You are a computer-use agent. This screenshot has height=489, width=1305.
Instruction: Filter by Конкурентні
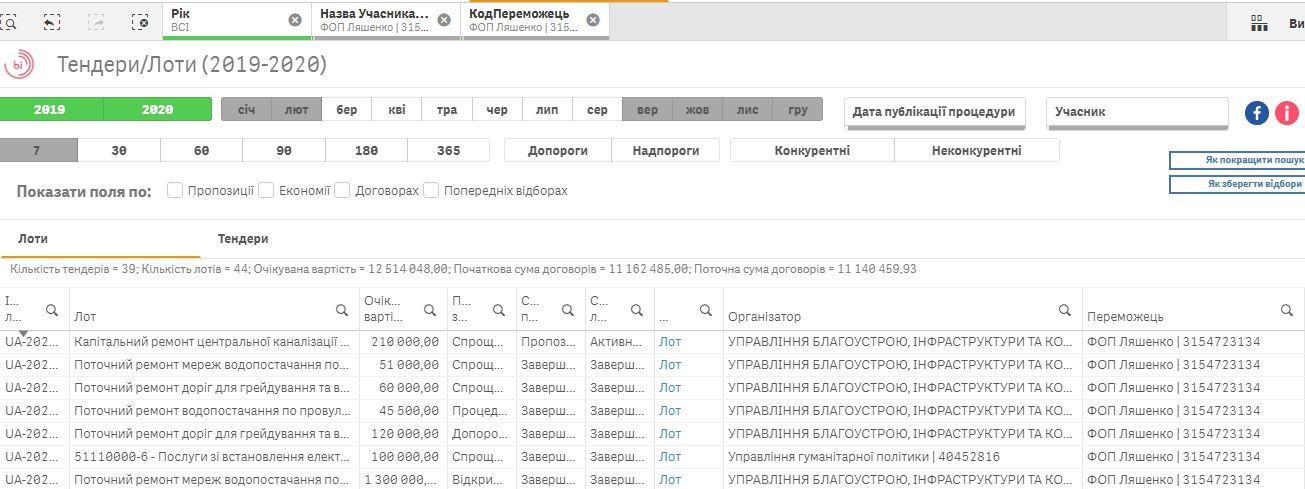tap(812, 151)
